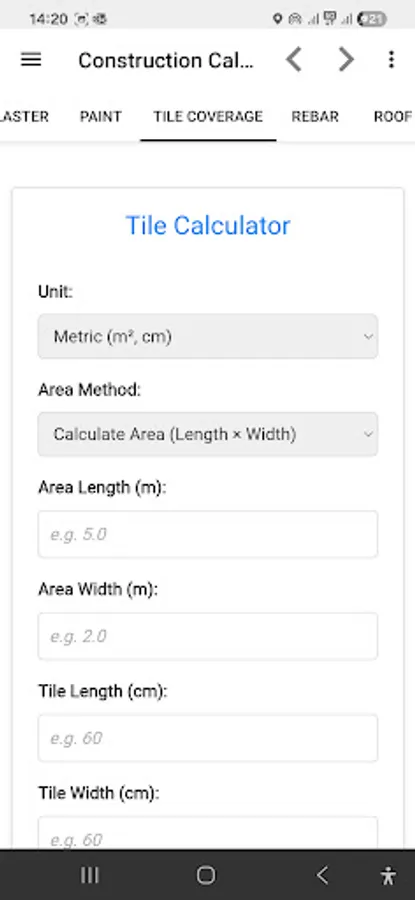Go to previous calculator with left chevron
The width and height of the screenshot is (415, 900).
pyautogui.click(x=294, y=60)
